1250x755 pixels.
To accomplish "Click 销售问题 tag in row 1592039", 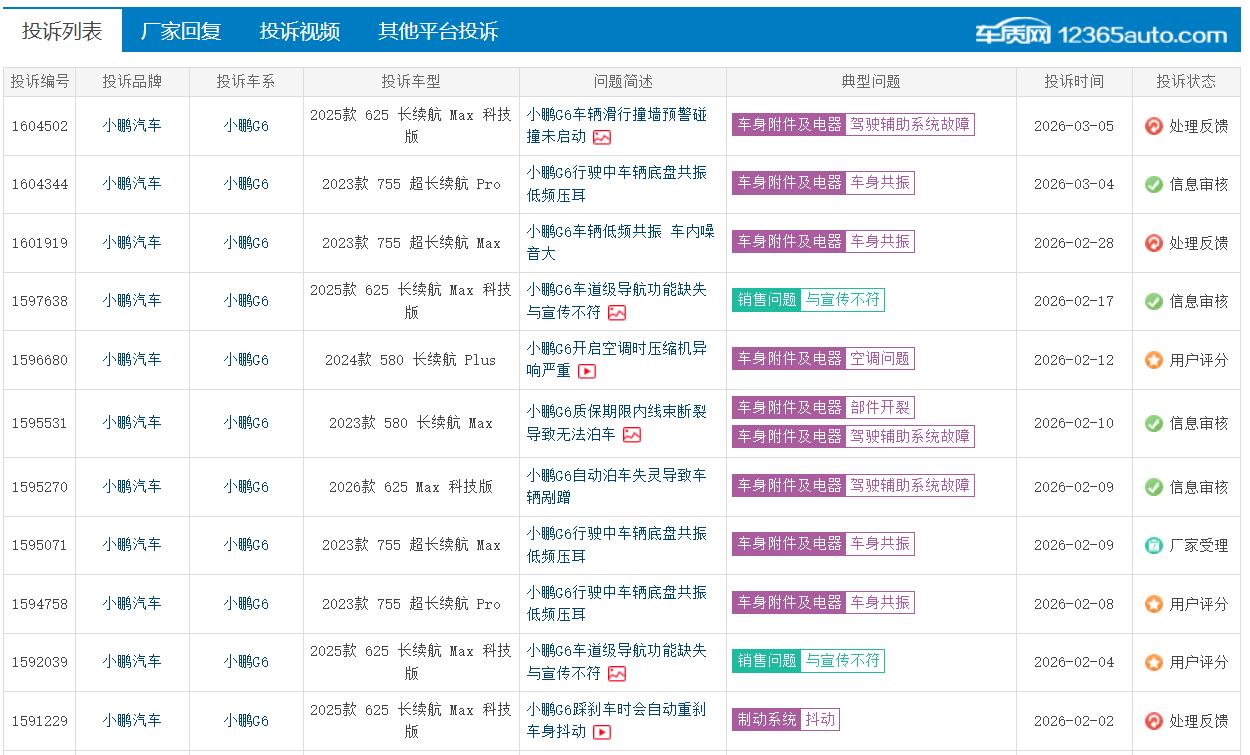I will pyautogui.click(x=767, y=661).
